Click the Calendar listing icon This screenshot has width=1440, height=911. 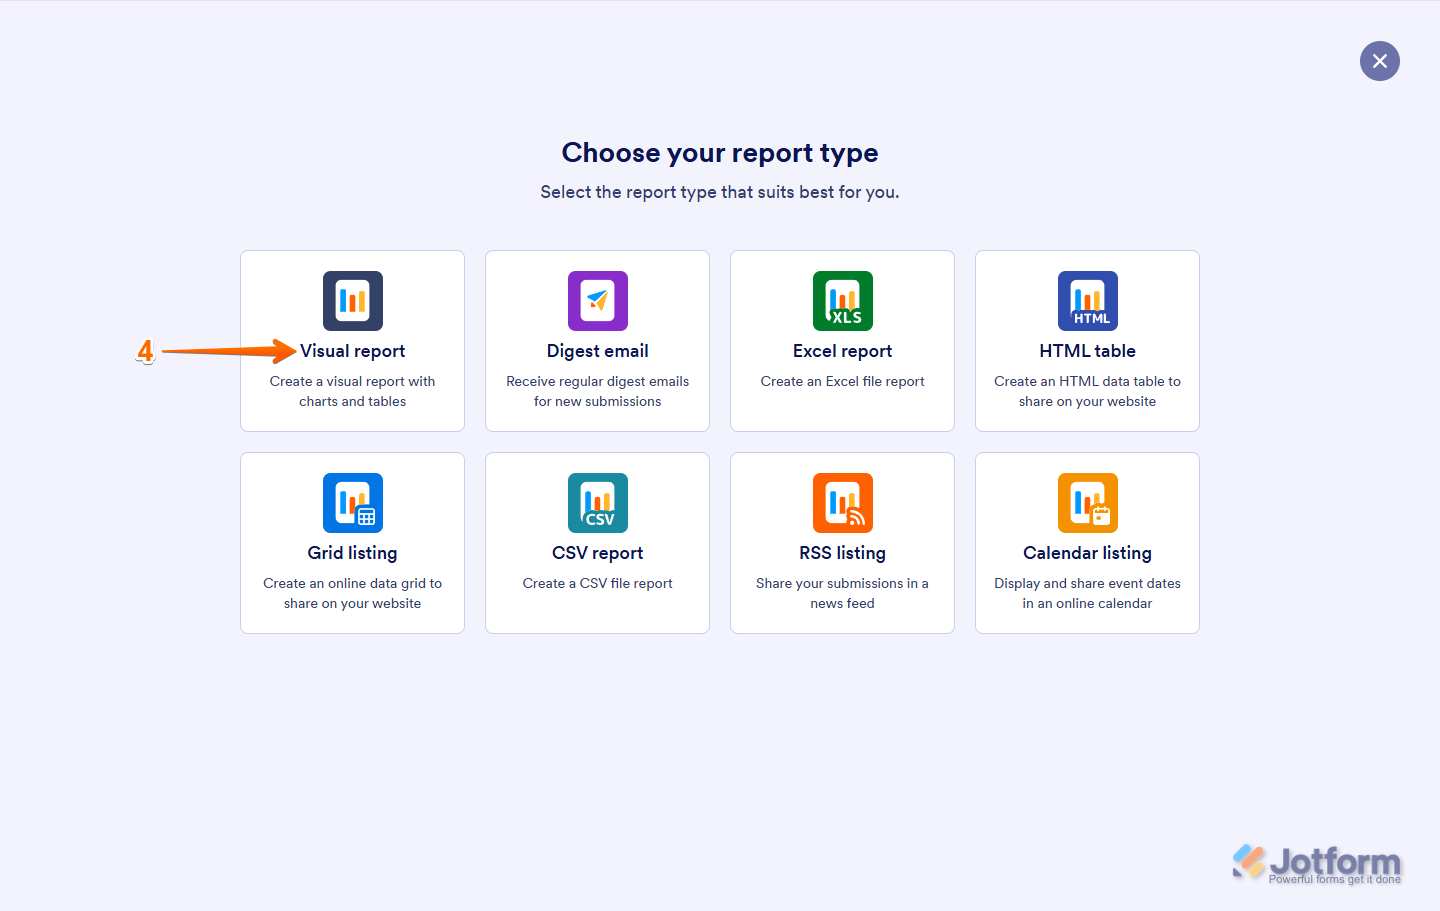[1087, 502]
